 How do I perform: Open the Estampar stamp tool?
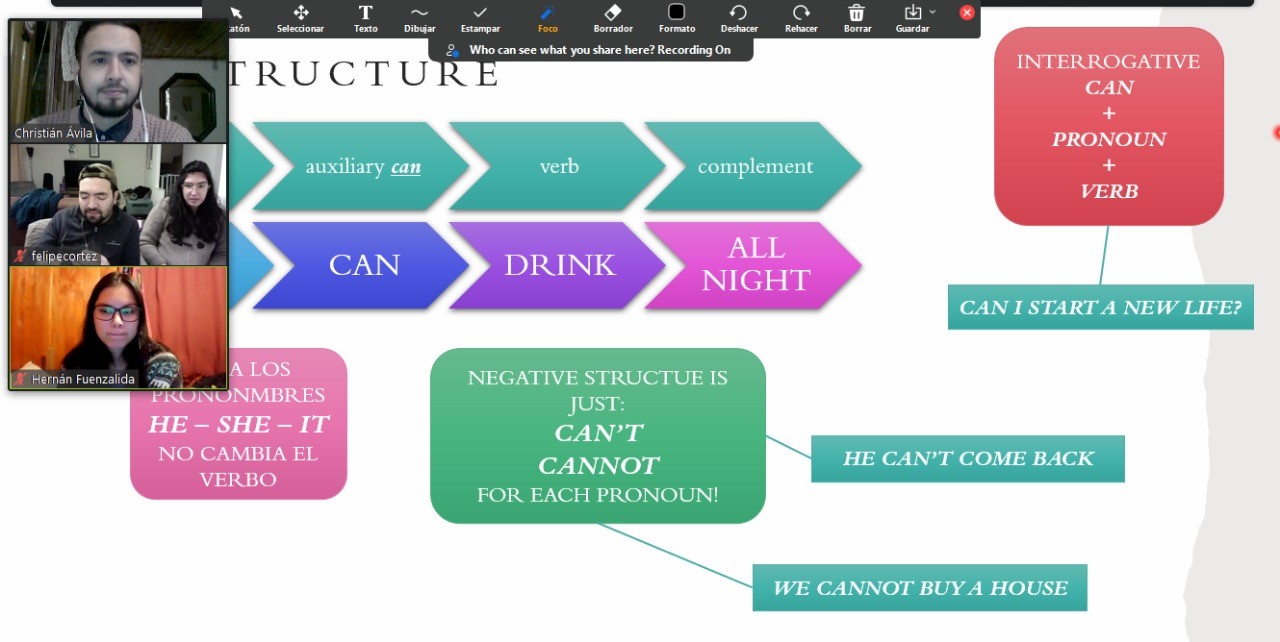tap(480, 18)
